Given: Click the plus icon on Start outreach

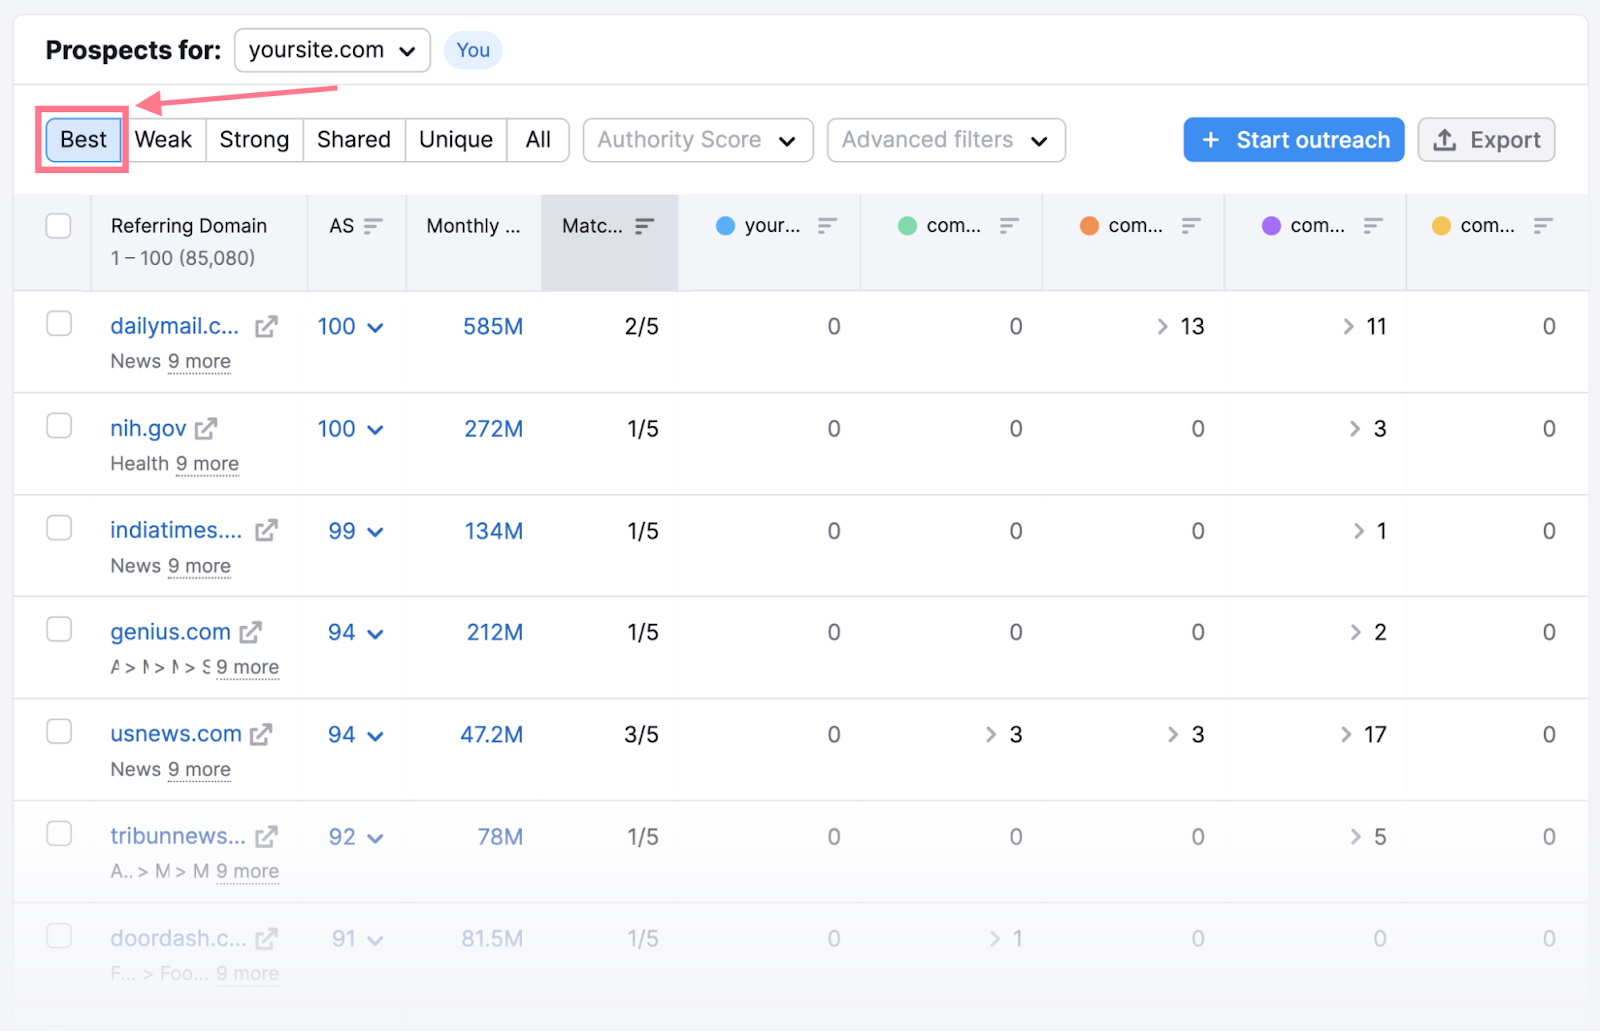Looking at the screenshot, I should point(1212,140).
